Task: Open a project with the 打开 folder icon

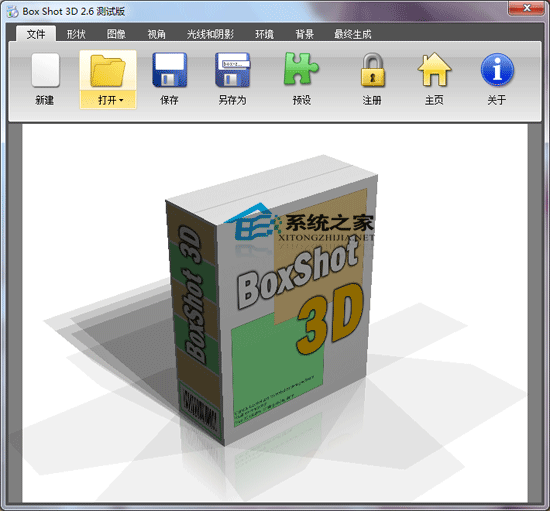Action: click(x=108, y=70)
